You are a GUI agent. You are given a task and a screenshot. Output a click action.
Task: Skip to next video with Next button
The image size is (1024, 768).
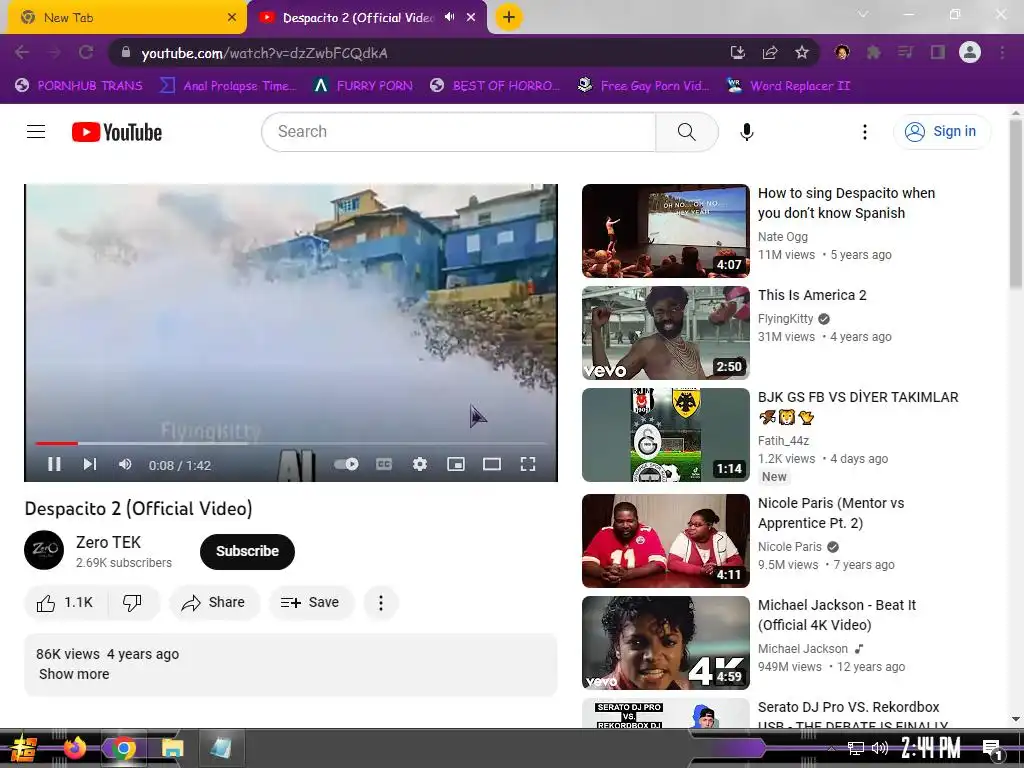pyautogui.click(x=89, y=464)
